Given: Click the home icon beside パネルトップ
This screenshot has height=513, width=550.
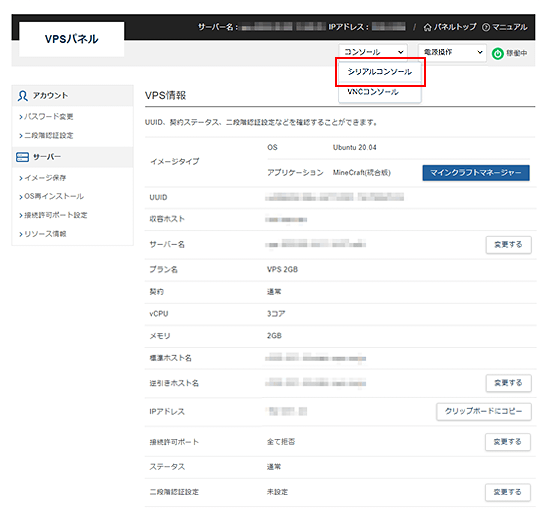Looking at the screenshot, I should (x=427, y=27).
